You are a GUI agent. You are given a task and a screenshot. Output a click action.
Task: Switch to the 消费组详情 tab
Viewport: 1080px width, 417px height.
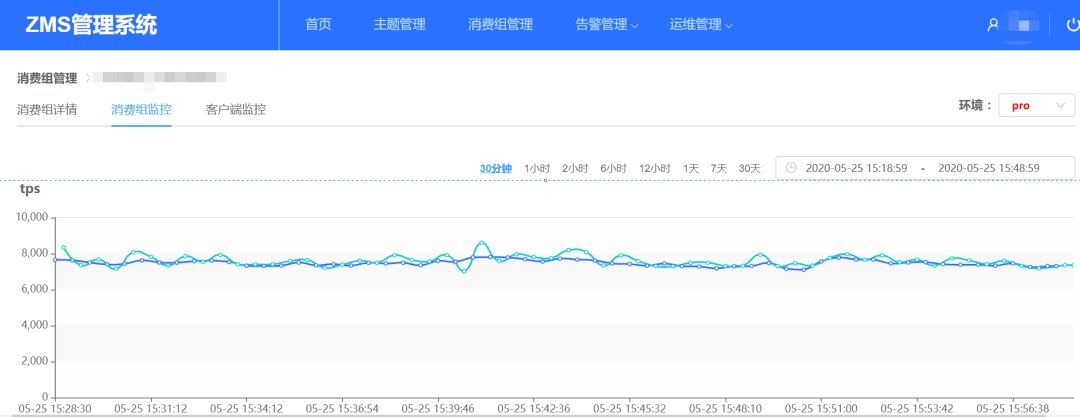coord(47,109)
